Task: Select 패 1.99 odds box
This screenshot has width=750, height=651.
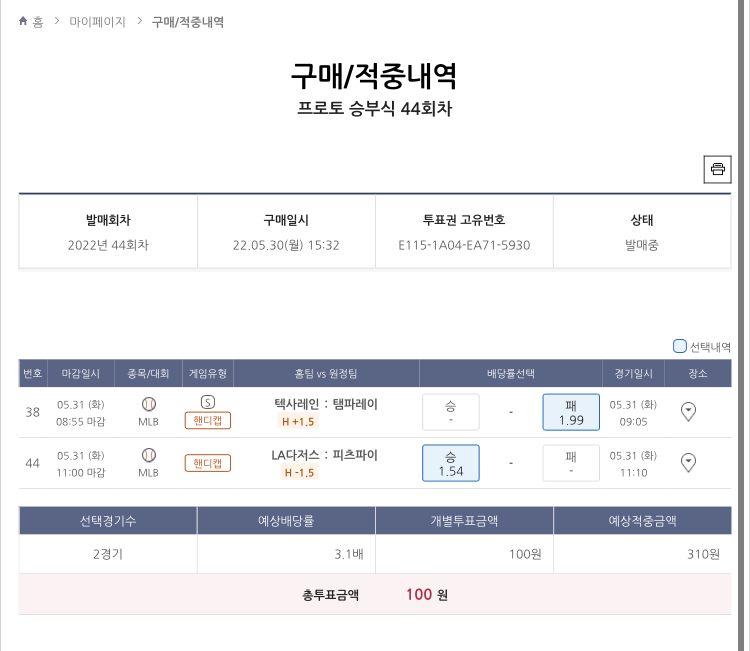Action: point(571,412)
